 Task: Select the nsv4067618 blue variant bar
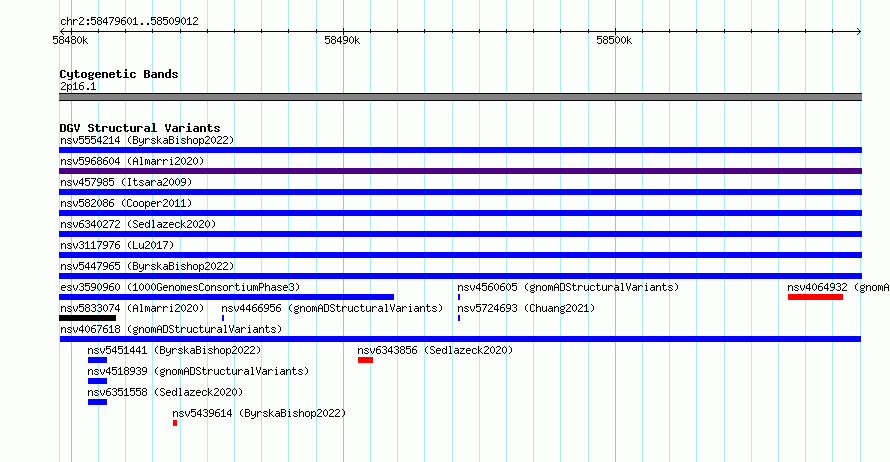(x=460, y=339)
